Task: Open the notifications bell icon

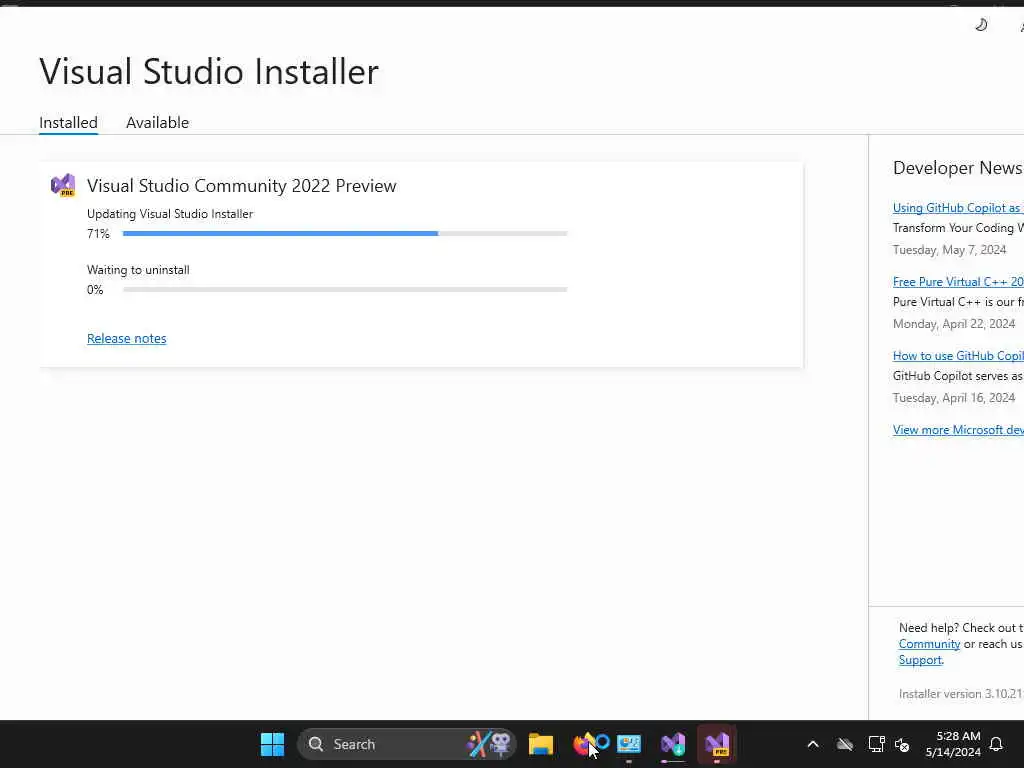Action: 996,744
